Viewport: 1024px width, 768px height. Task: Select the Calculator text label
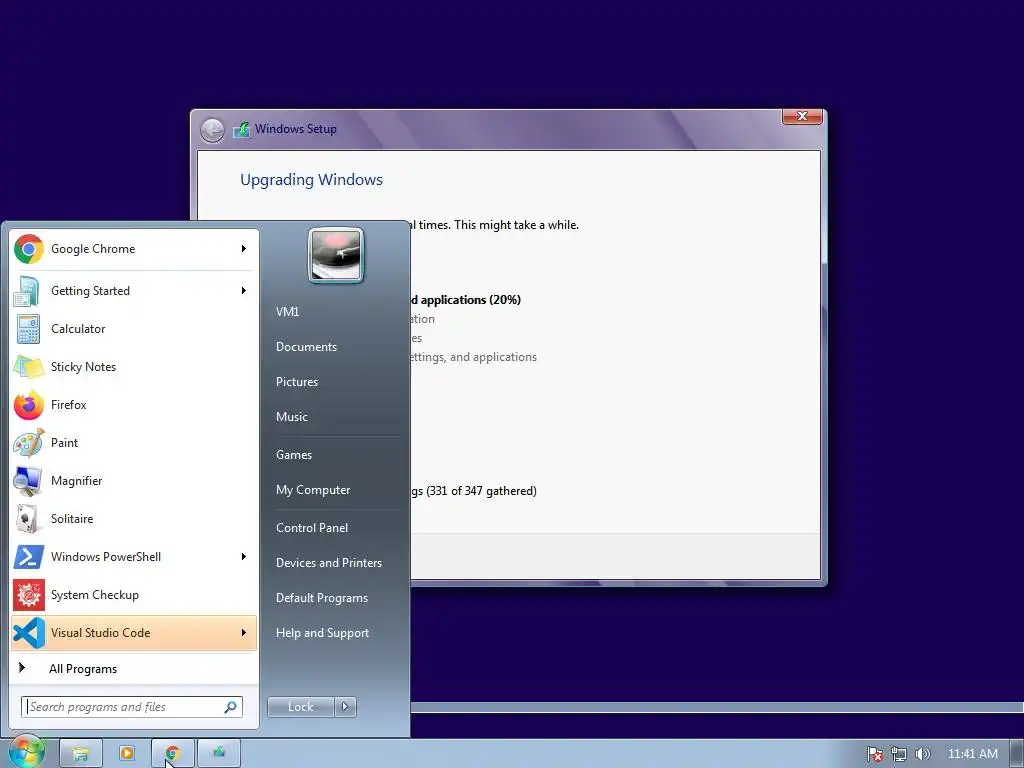click(x=78, y=329)
